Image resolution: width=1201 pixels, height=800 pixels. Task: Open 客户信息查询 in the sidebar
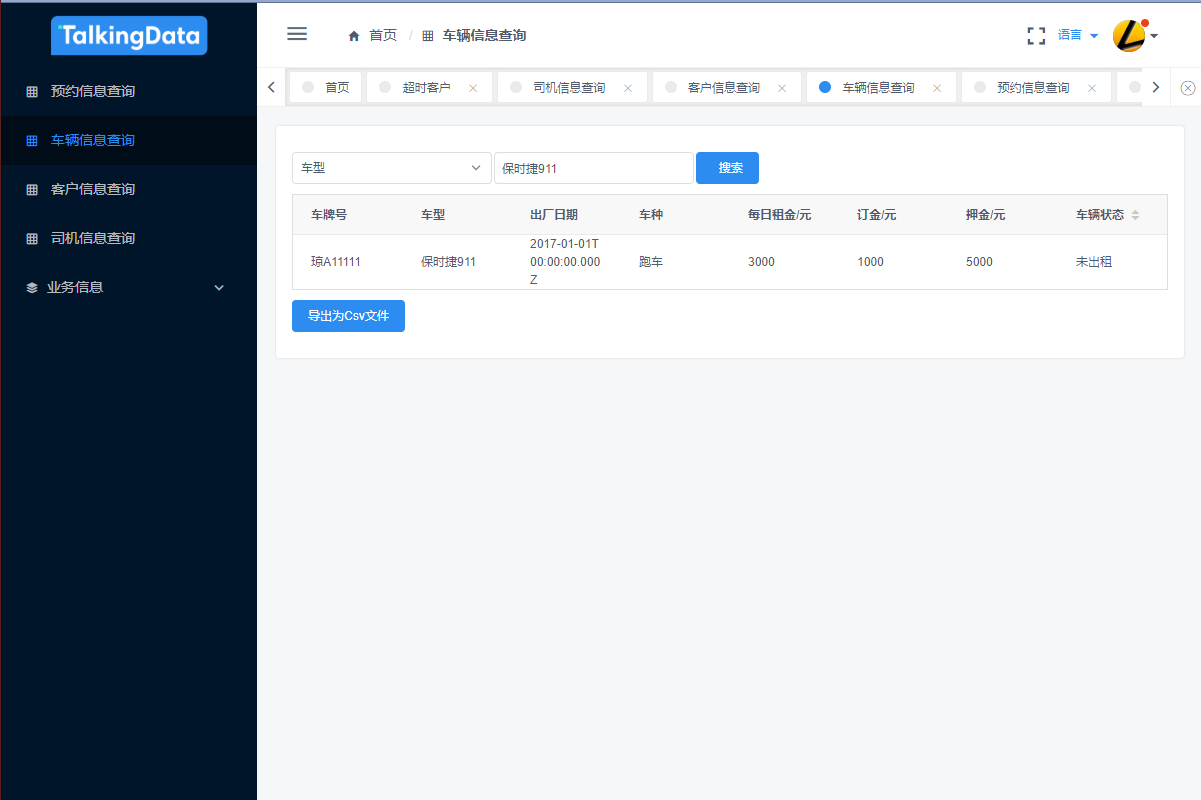click(128, 189)
